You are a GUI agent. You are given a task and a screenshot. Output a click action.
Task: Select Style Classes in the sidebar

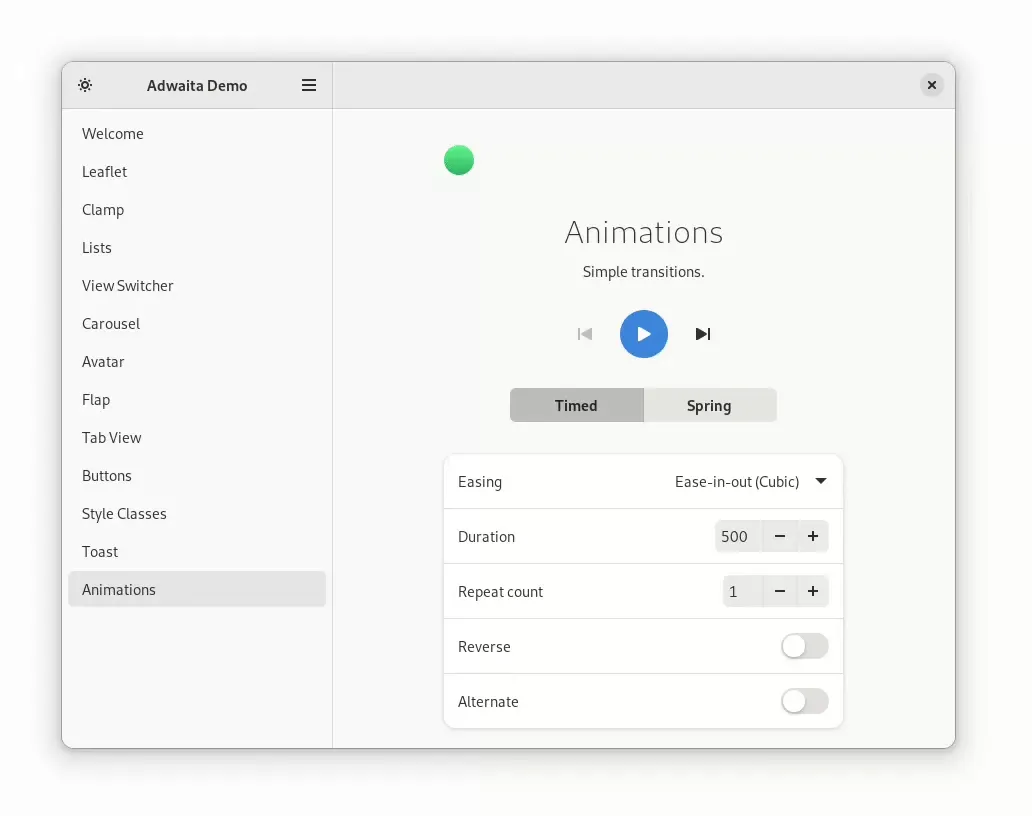124,514
